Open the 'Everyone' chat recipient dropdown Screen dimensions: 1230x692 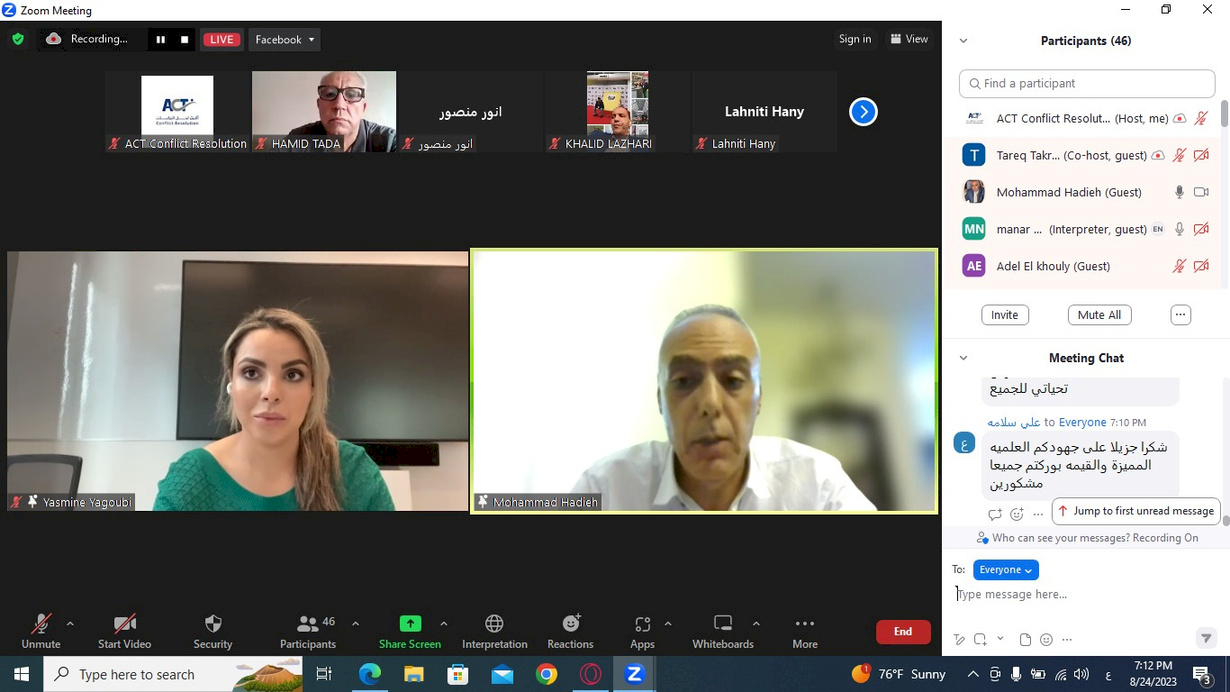[x=1005, y=569]
